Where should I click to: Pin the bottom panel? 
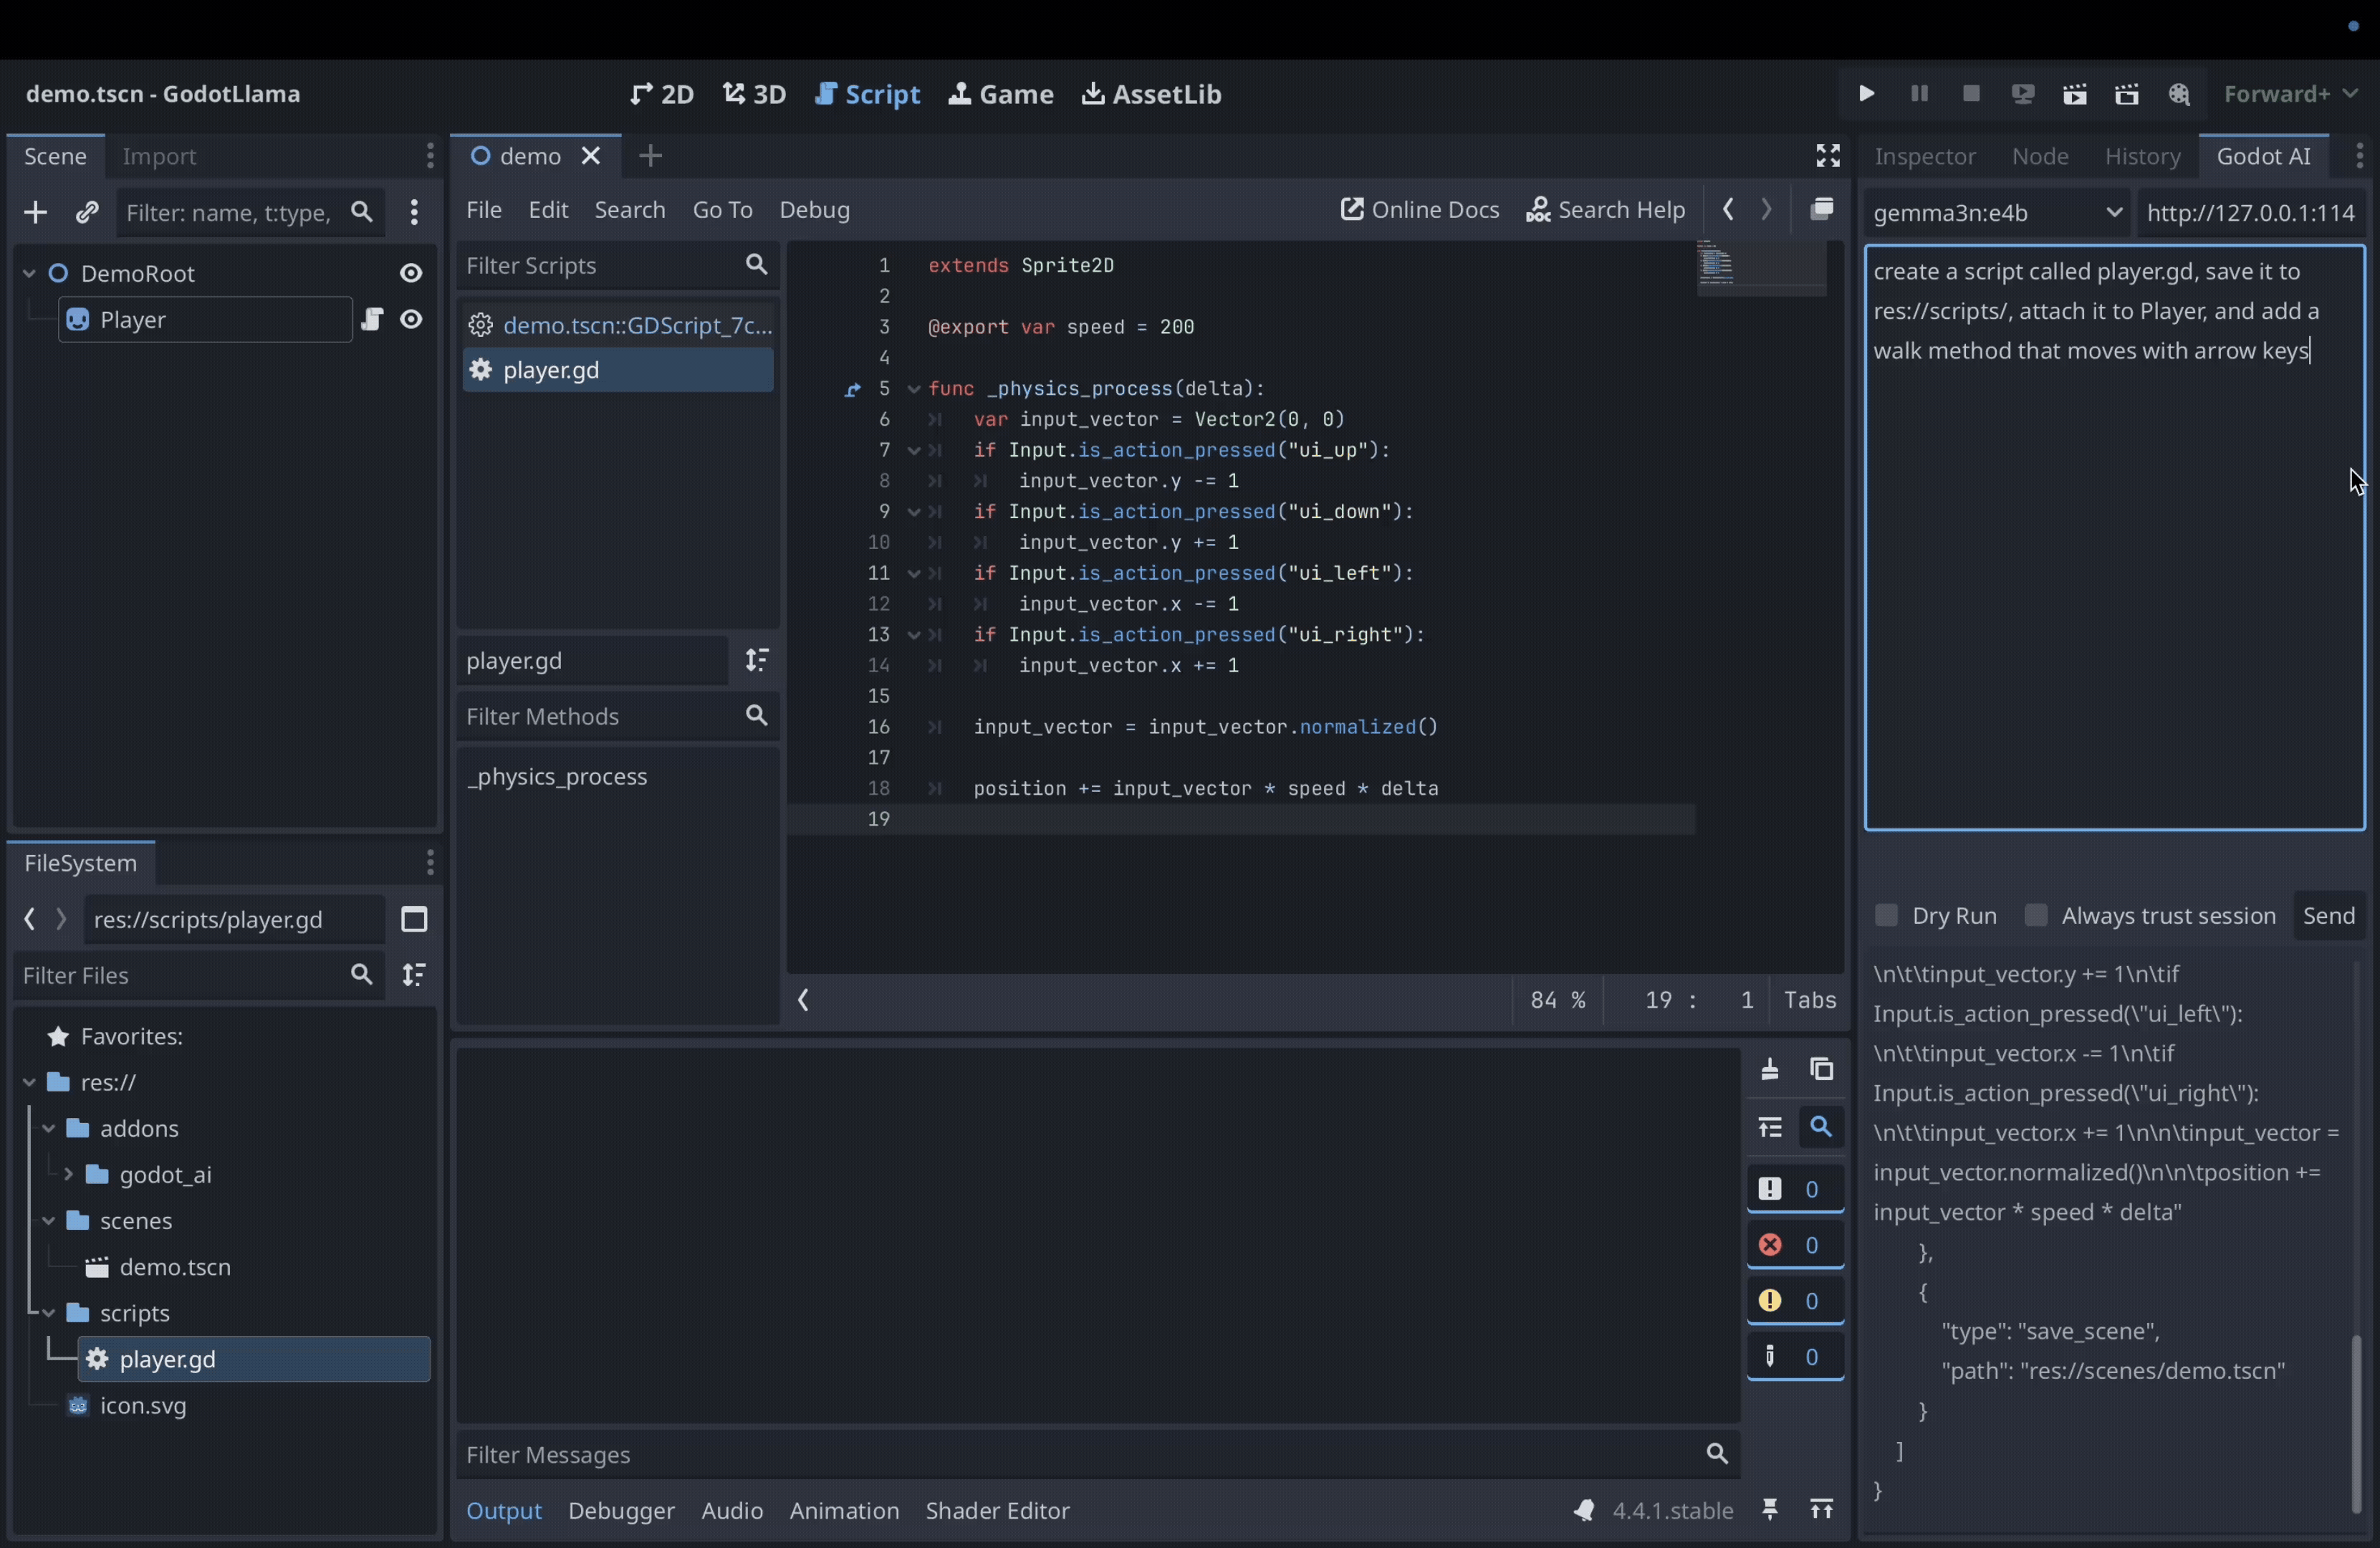tap(1770, 1511)
